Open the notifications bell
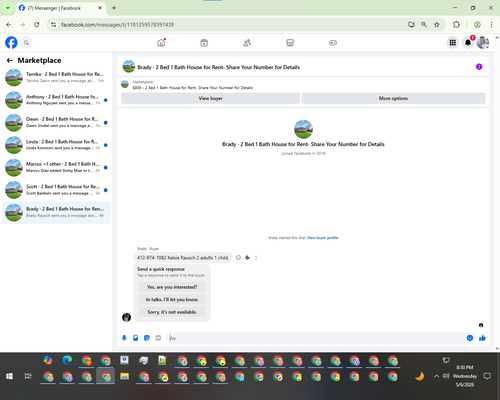The width and height of the screenshot is (500, 400). [x=468, y=43]
